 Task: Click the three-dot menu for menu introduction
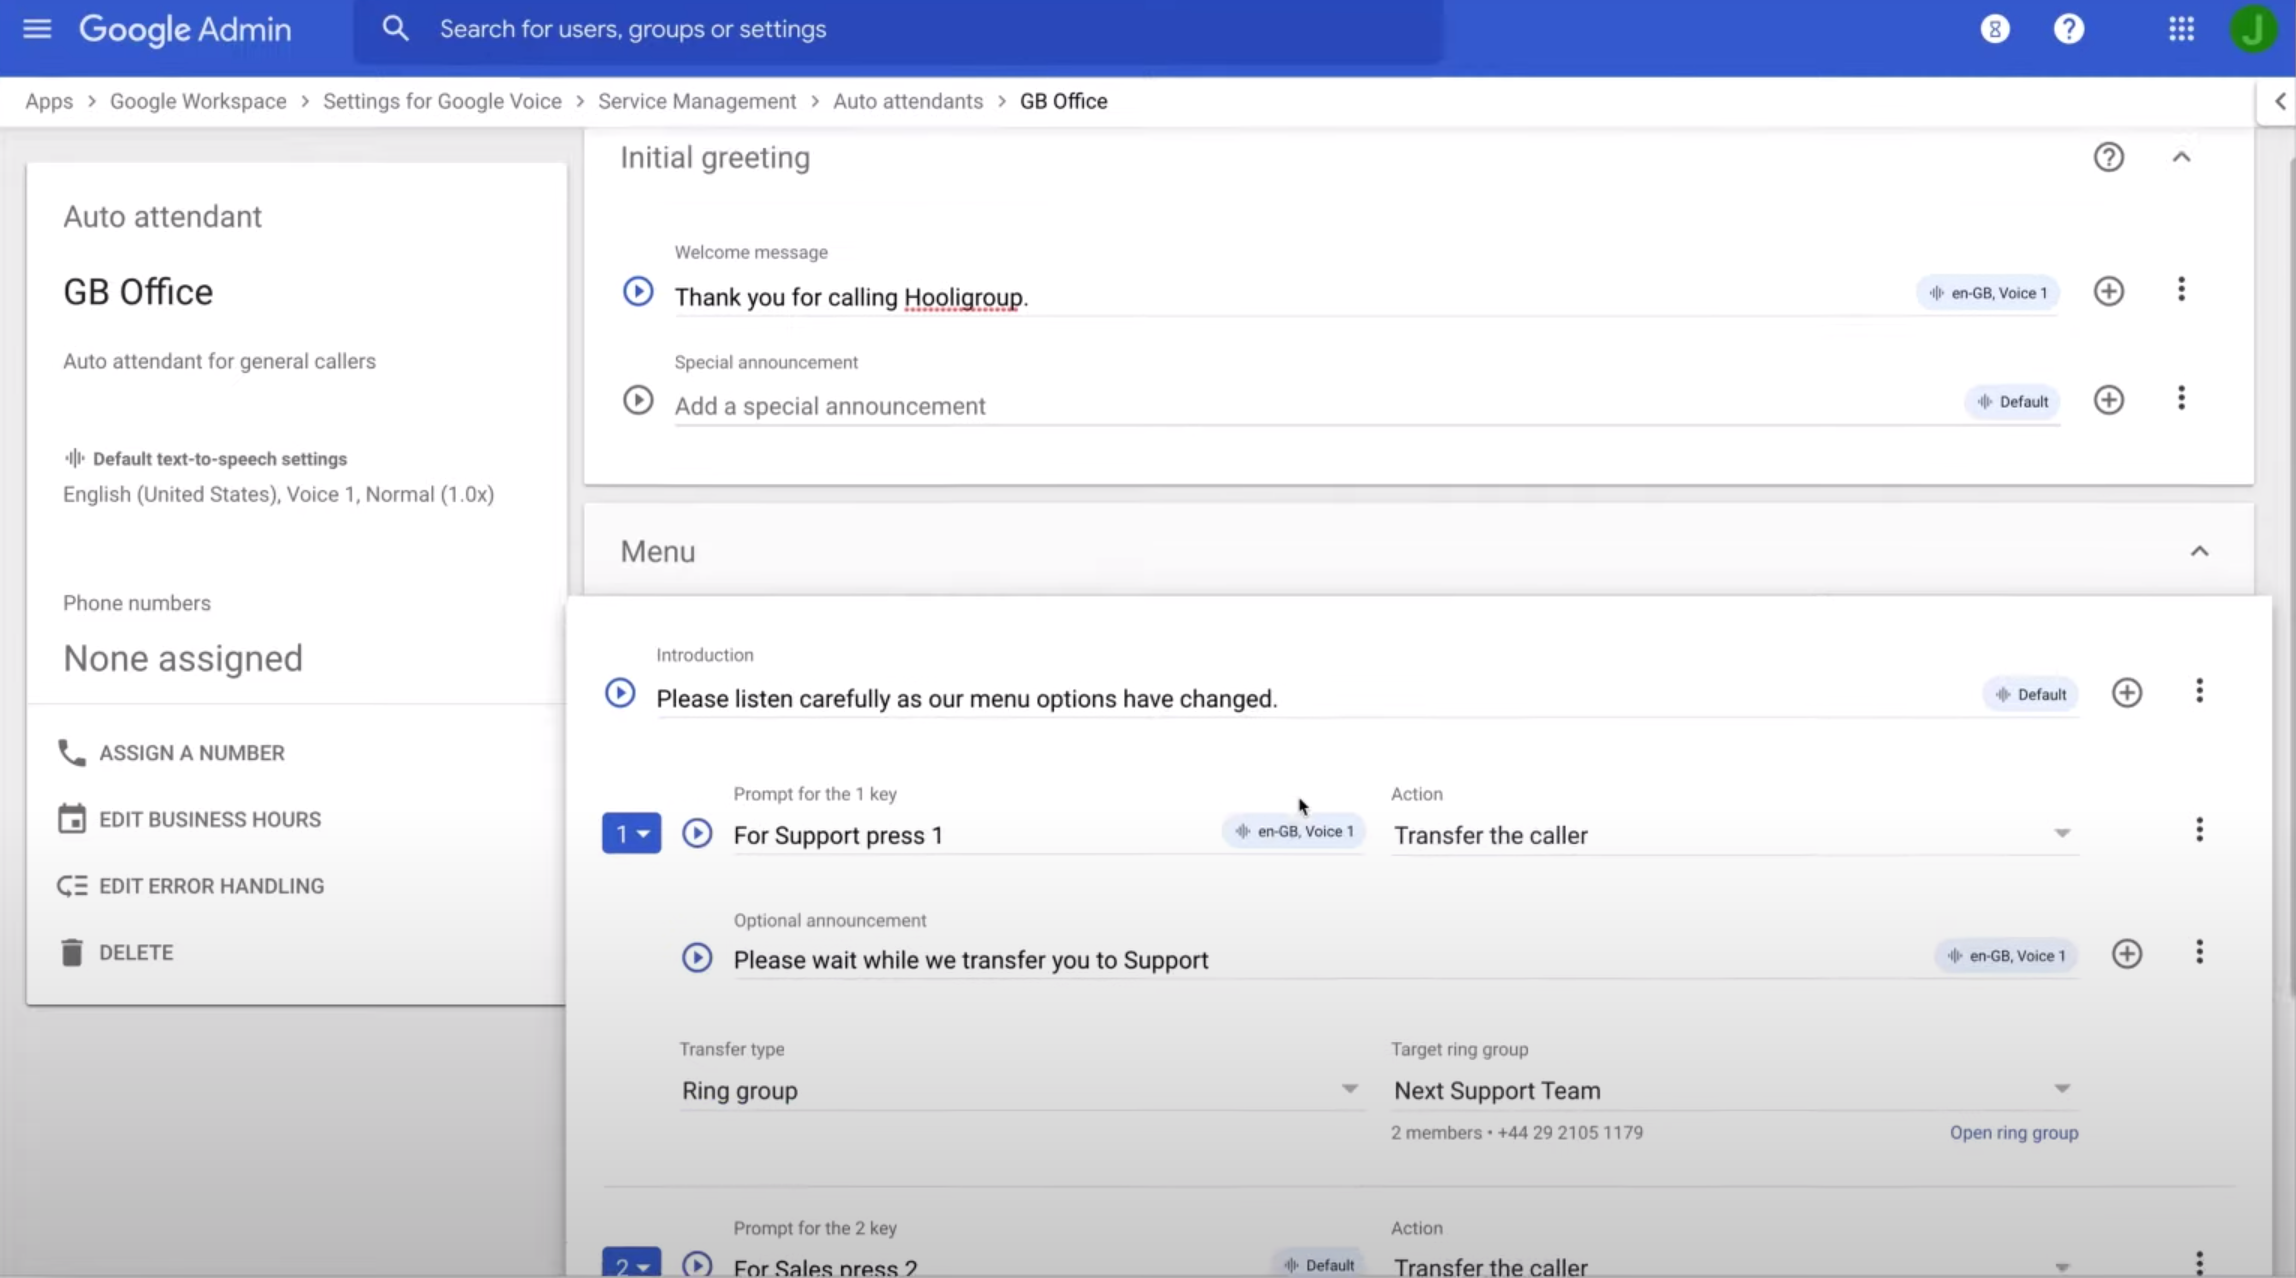click(x=2200, y=693)
